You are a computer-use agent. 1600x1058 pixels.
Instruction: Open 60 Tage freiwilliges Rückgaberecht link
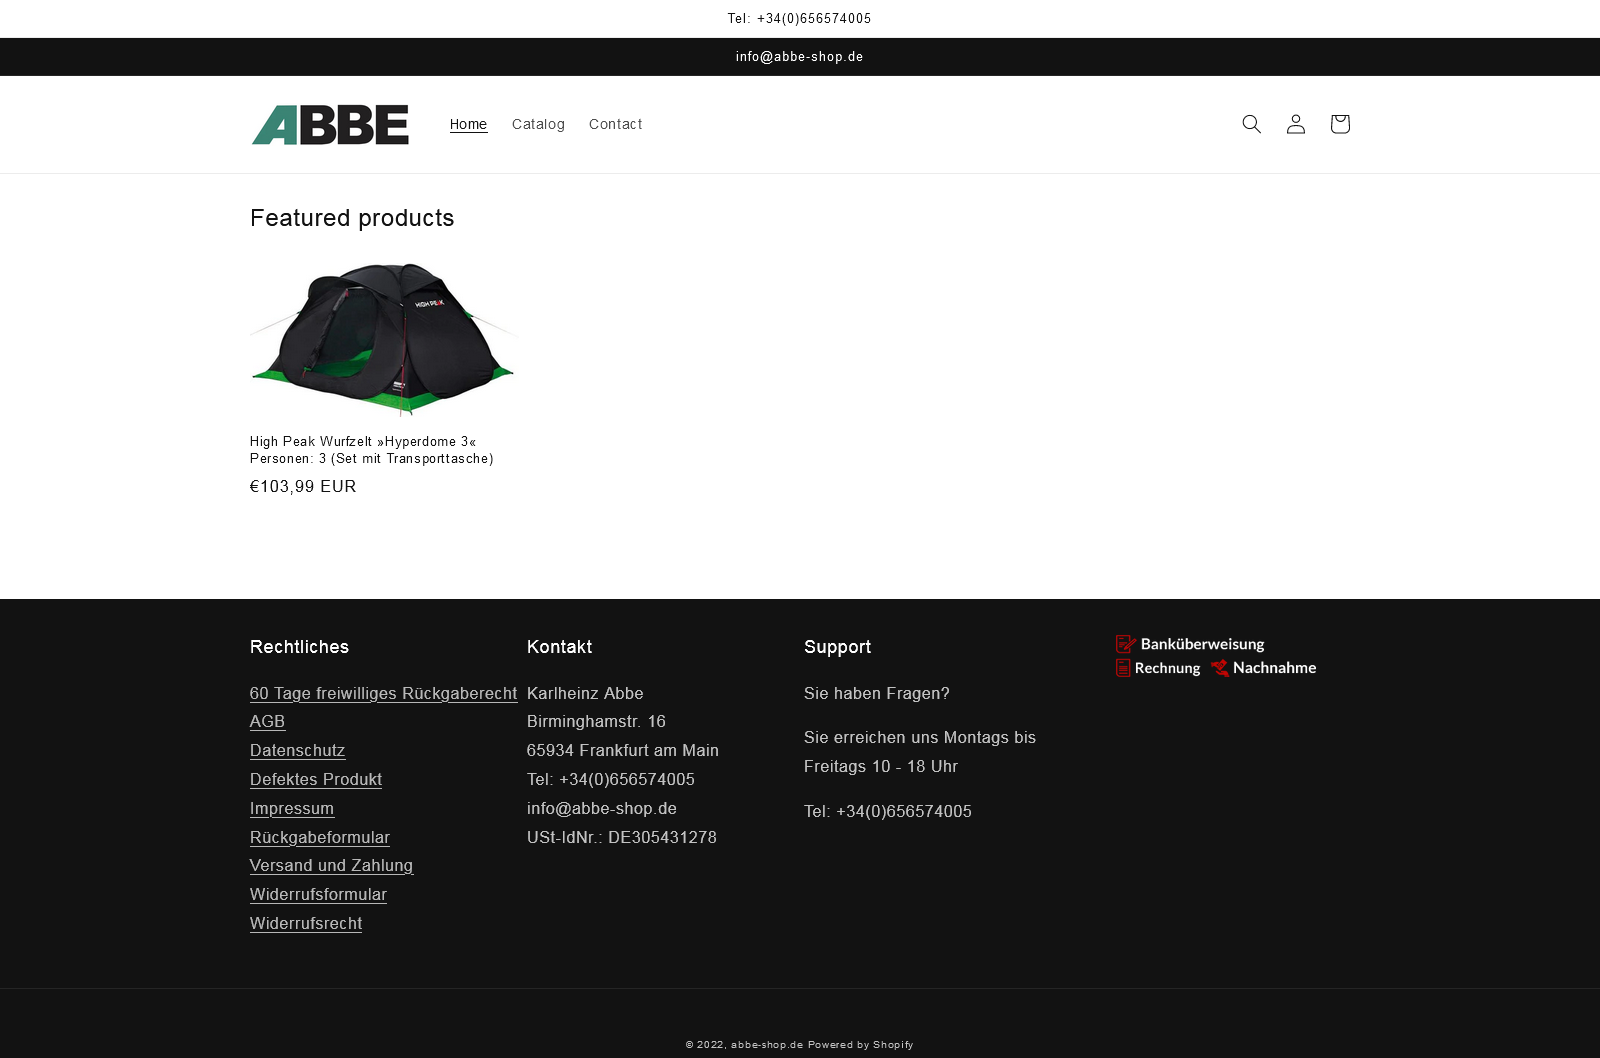click(x=383, y=693)
